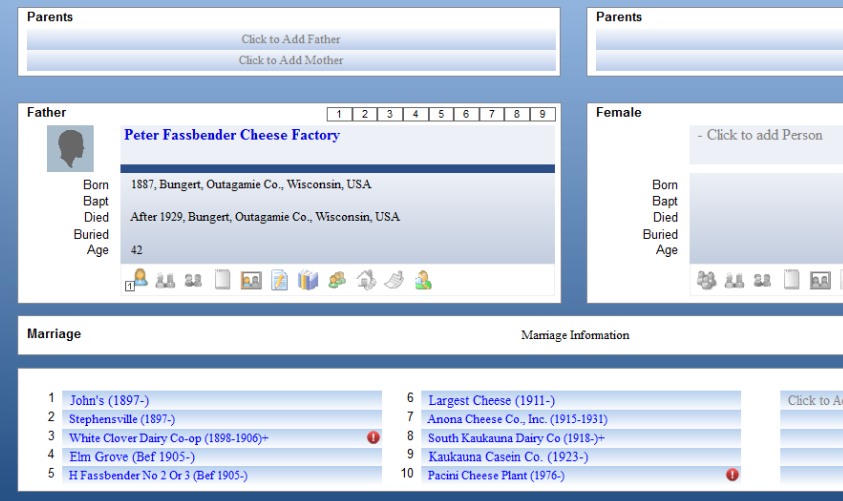Click the red alert icon beside Pacini Cheese Plant
Viewport: 843px width, 501px height.
(732, 475)
